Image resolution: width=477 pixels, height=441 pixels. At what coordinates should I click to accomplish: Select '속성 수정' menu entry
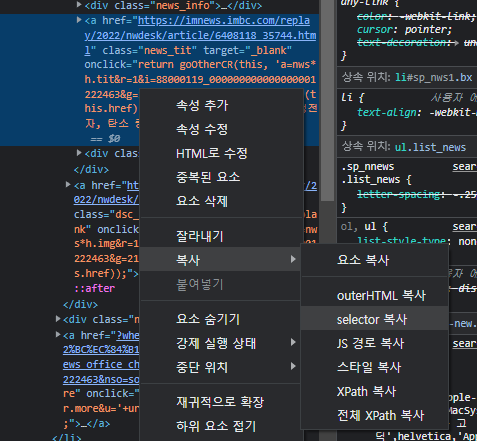point(221,129)
